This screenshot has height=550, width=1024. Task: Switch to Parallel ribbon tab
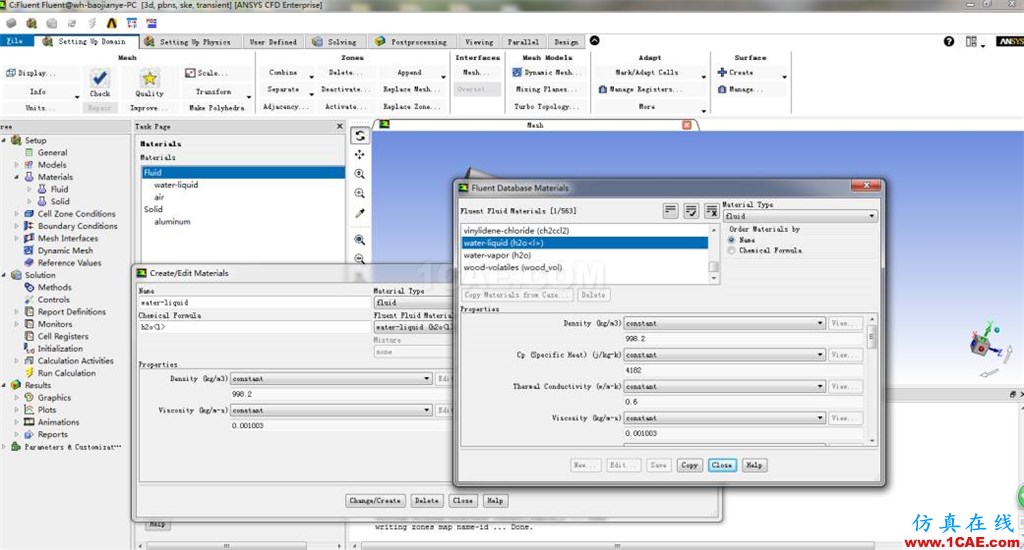pyautogui.click(x=524, y=42)
